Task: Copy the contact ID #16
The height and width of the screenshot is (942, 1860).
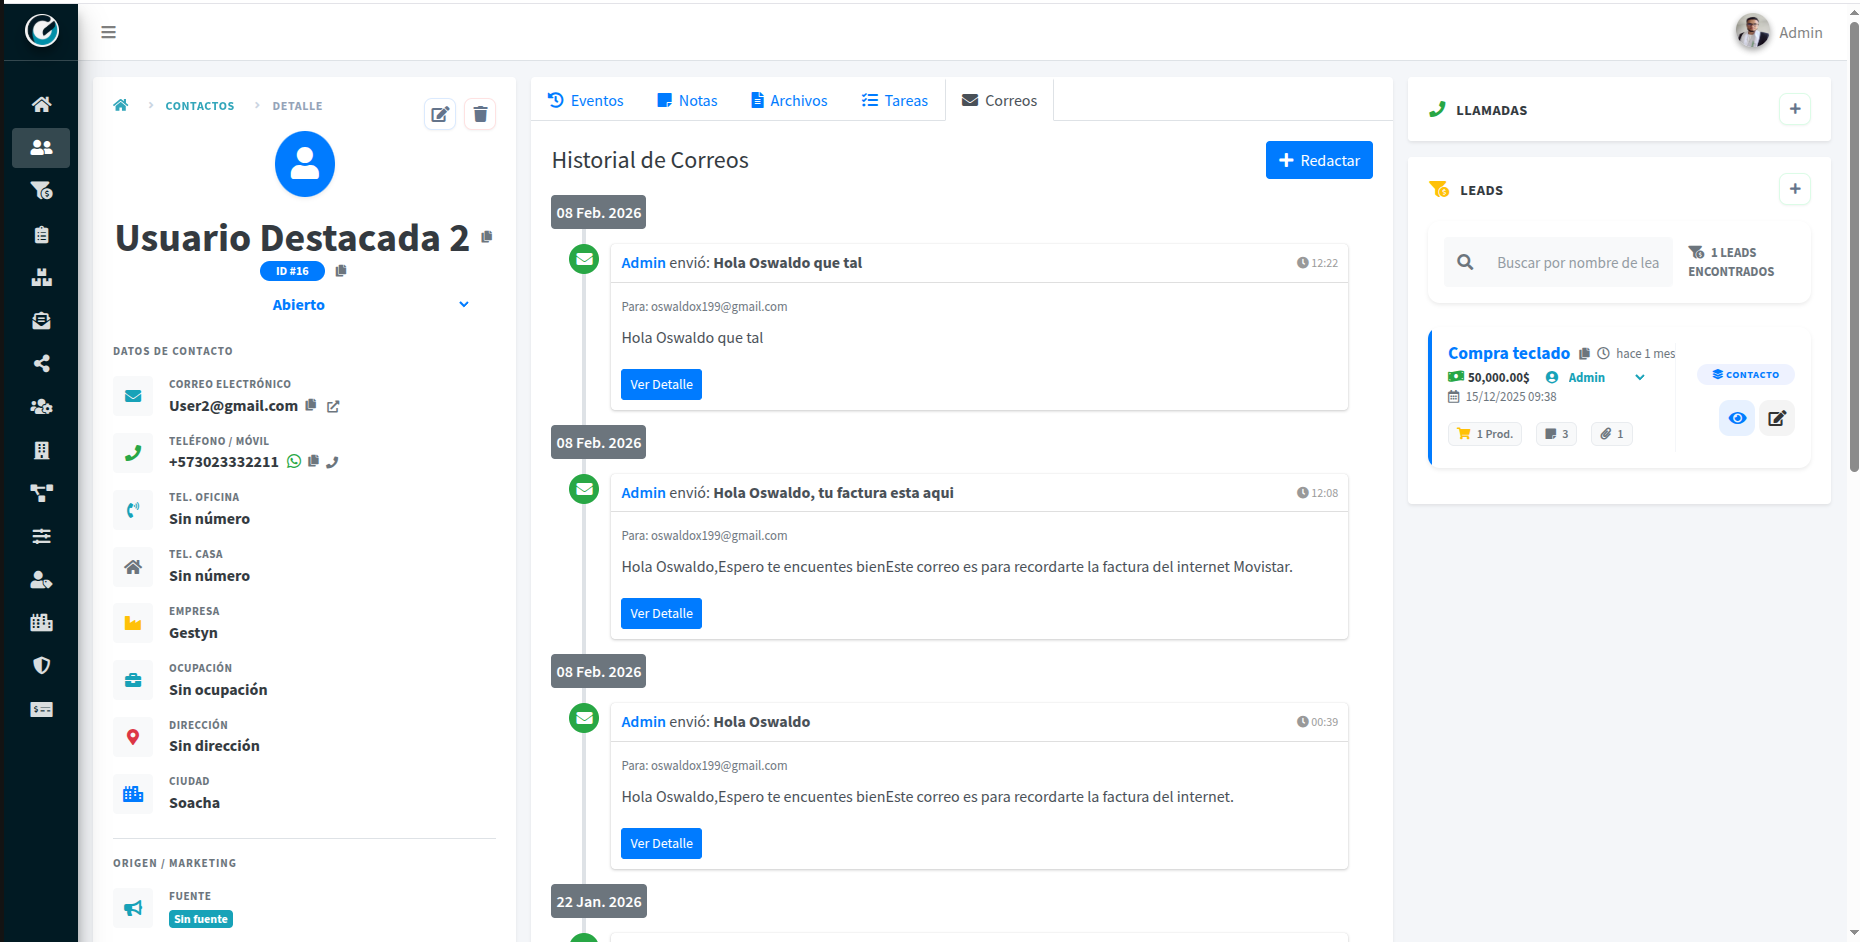Action: pyautogui.click(x=341, y=271)
